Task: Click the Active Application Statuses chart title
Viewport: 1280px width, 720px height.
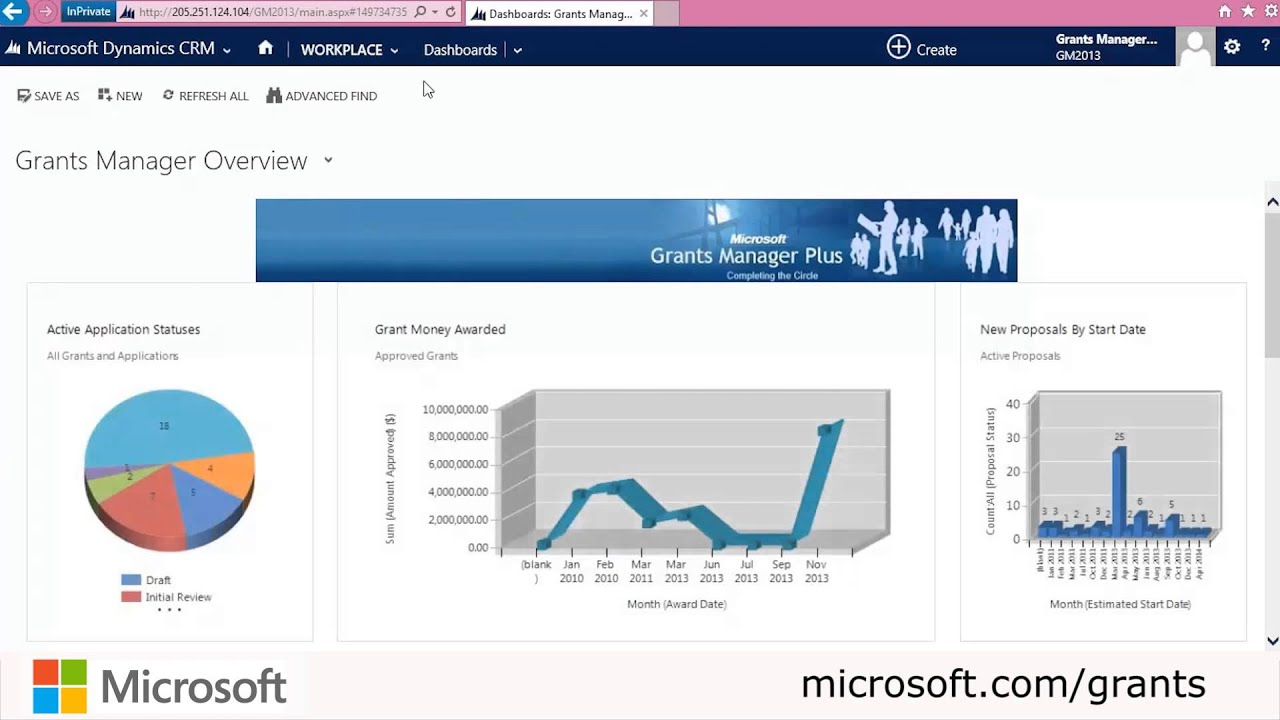Action: pos(123,329)
